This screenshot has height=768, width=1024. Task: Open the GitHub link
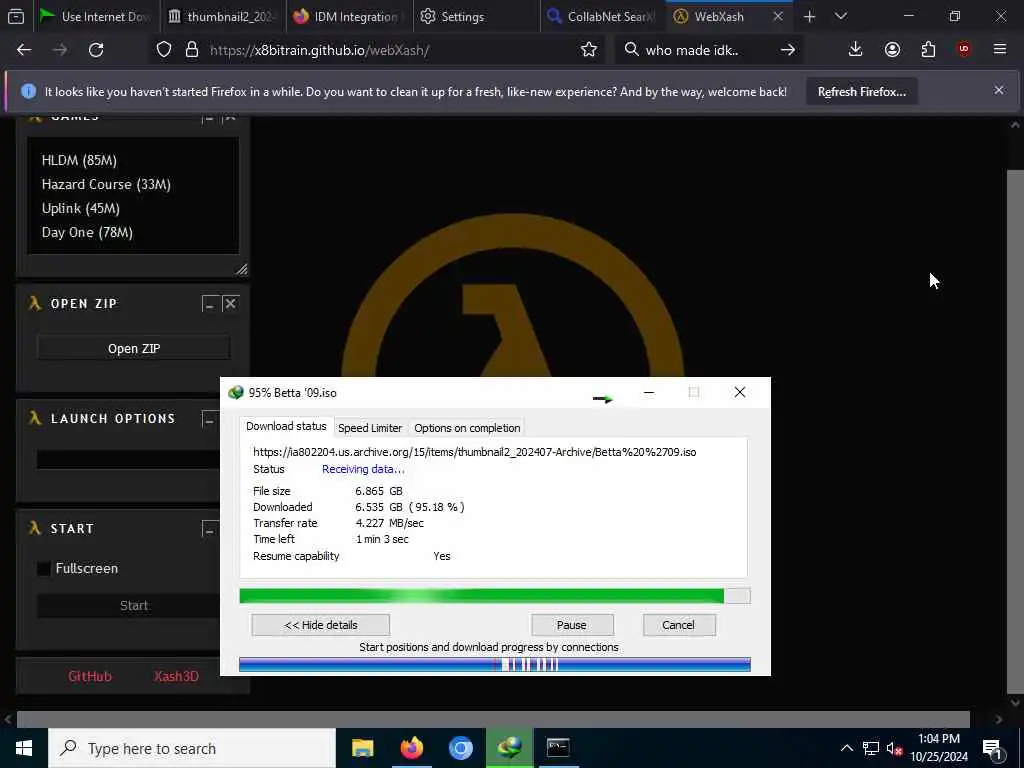pyautogui.click(x=89, y=676)
